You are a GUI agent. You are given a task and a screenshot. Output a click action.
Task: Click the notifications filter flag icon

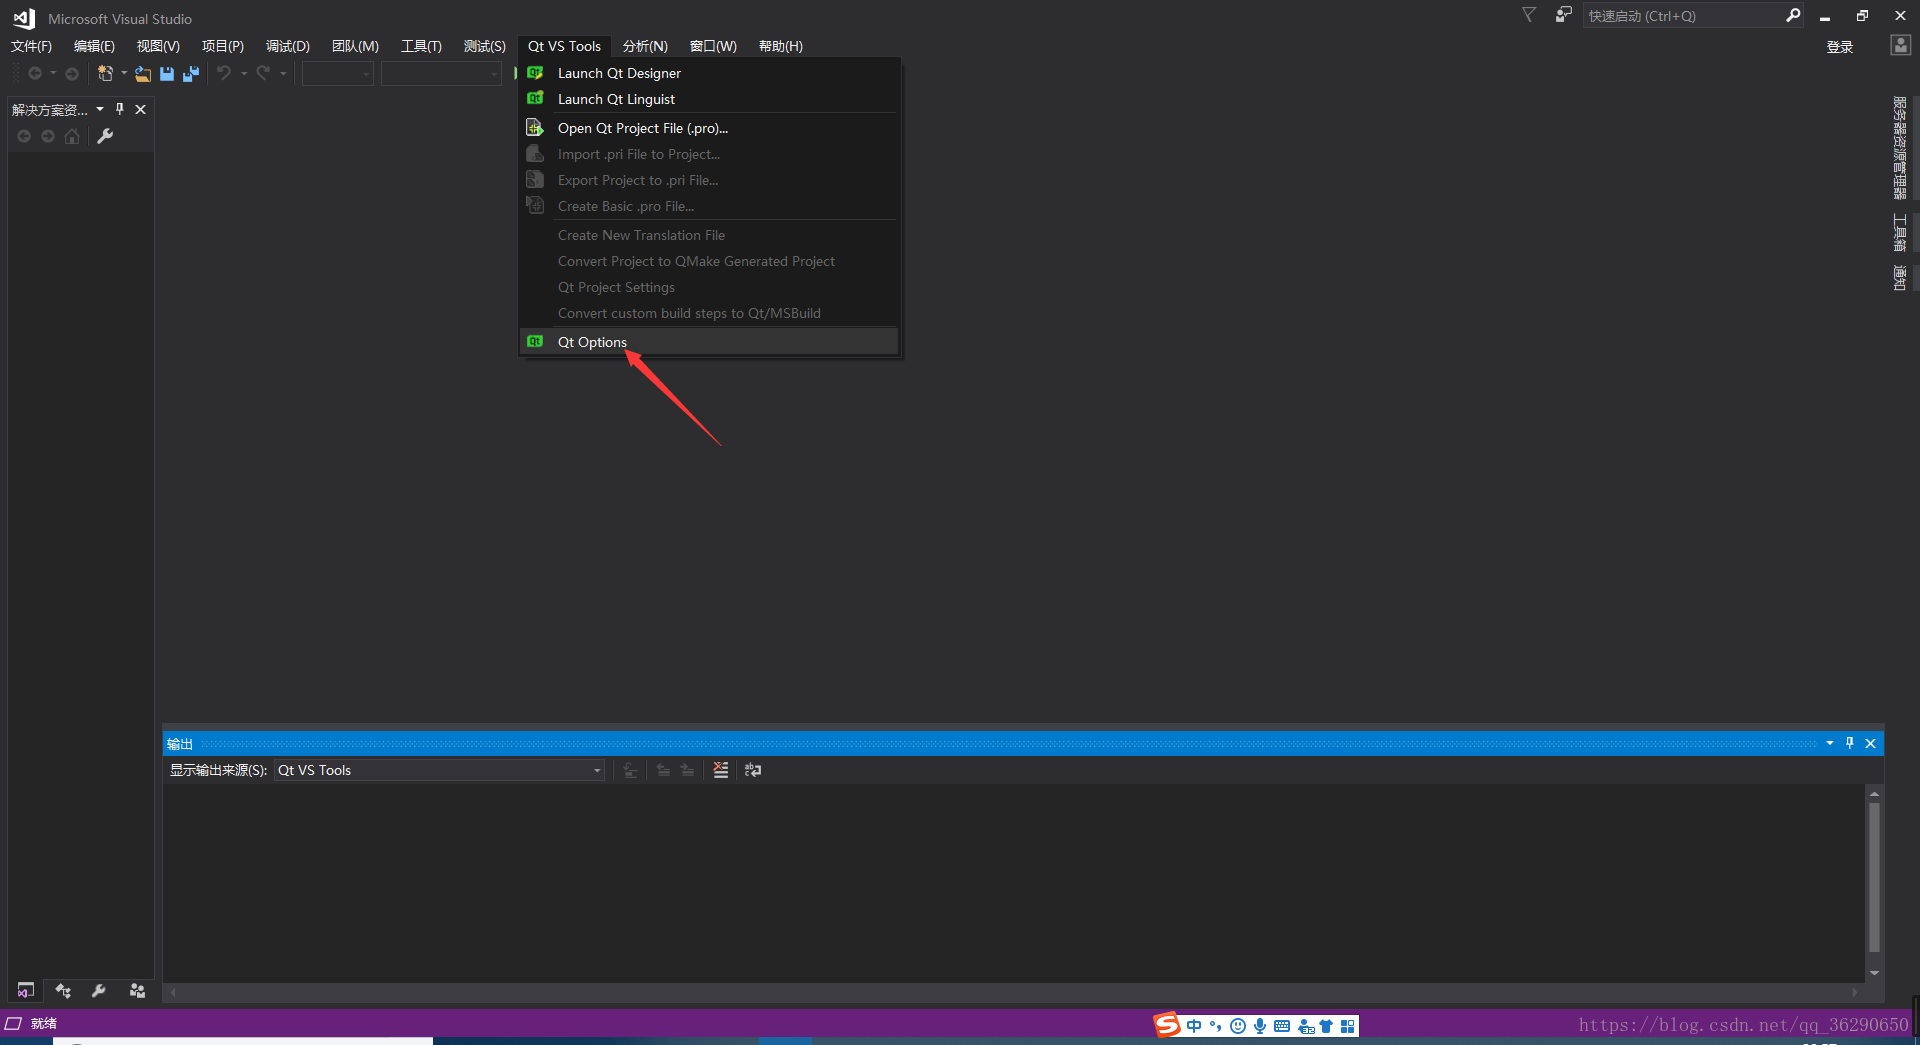click(x=1529, y=15)
